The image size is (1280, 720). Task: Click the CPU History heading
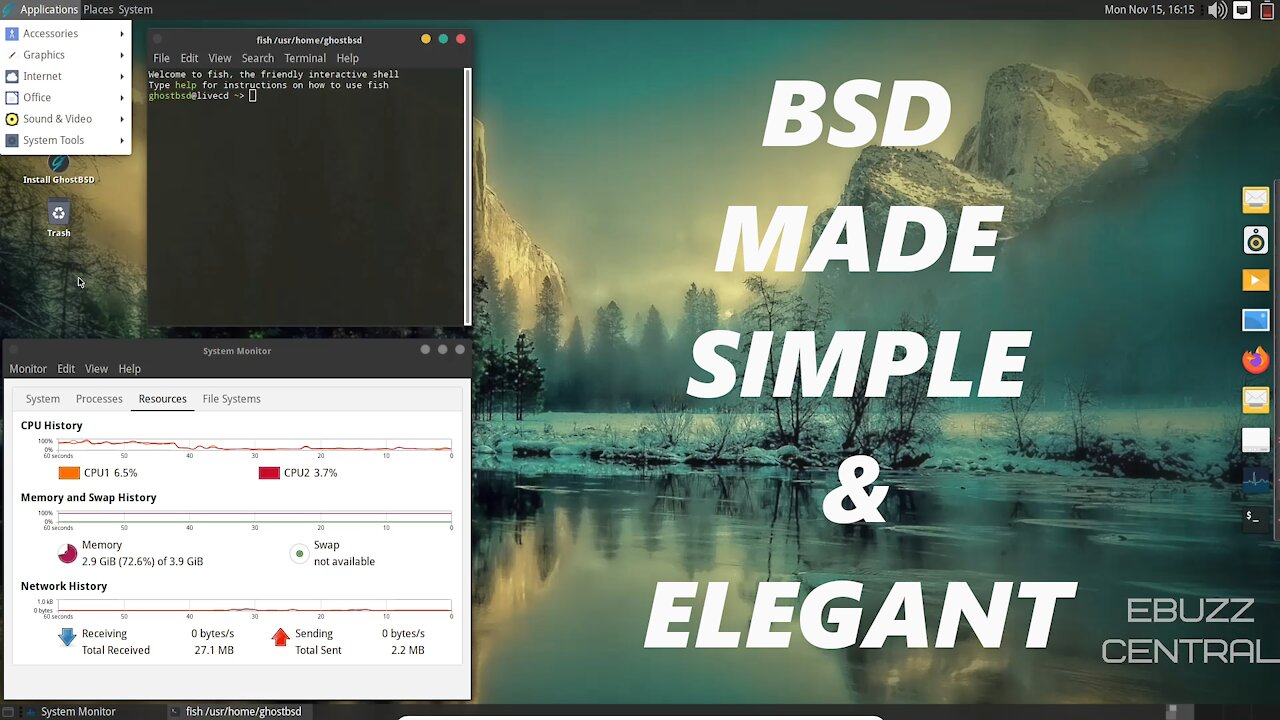[52, 426]
